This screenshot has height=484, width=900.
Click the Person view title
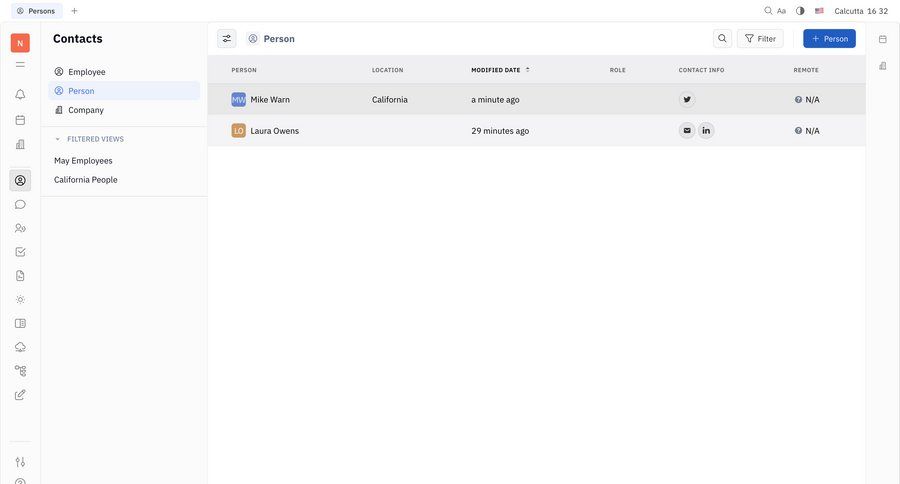[279, 38]
